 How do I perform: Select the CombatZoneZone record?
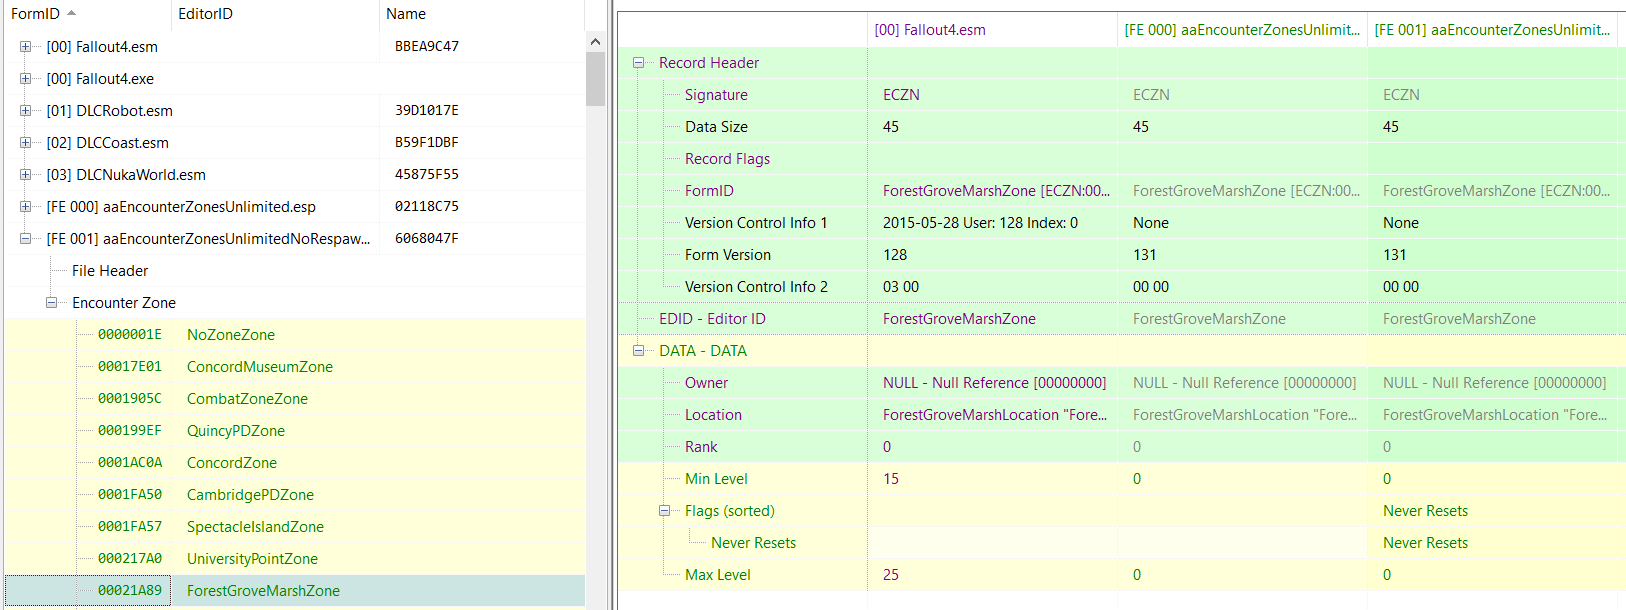coord(247,399)
